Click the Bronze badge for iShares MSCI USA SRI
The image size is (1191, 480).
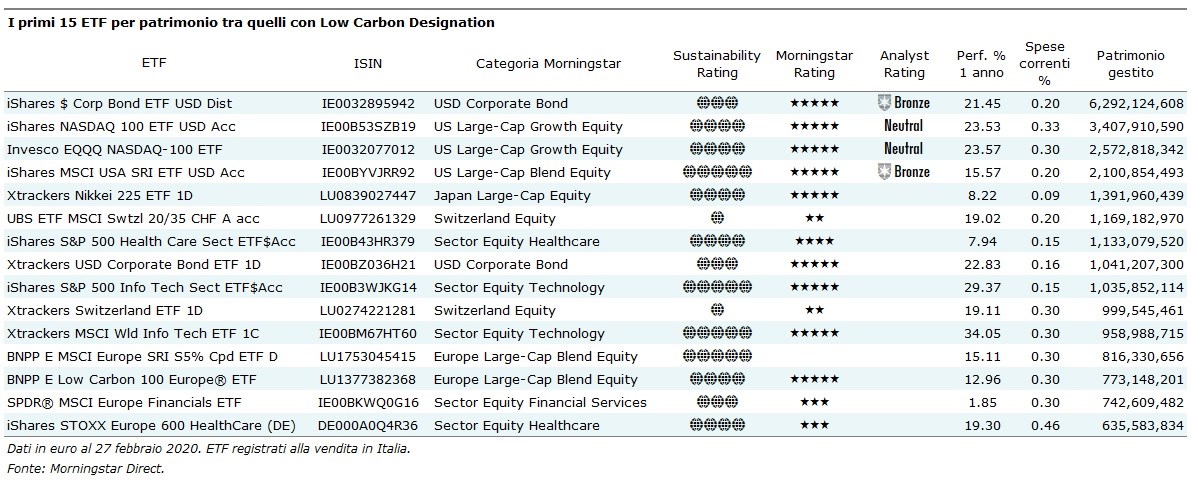(903, 172)
